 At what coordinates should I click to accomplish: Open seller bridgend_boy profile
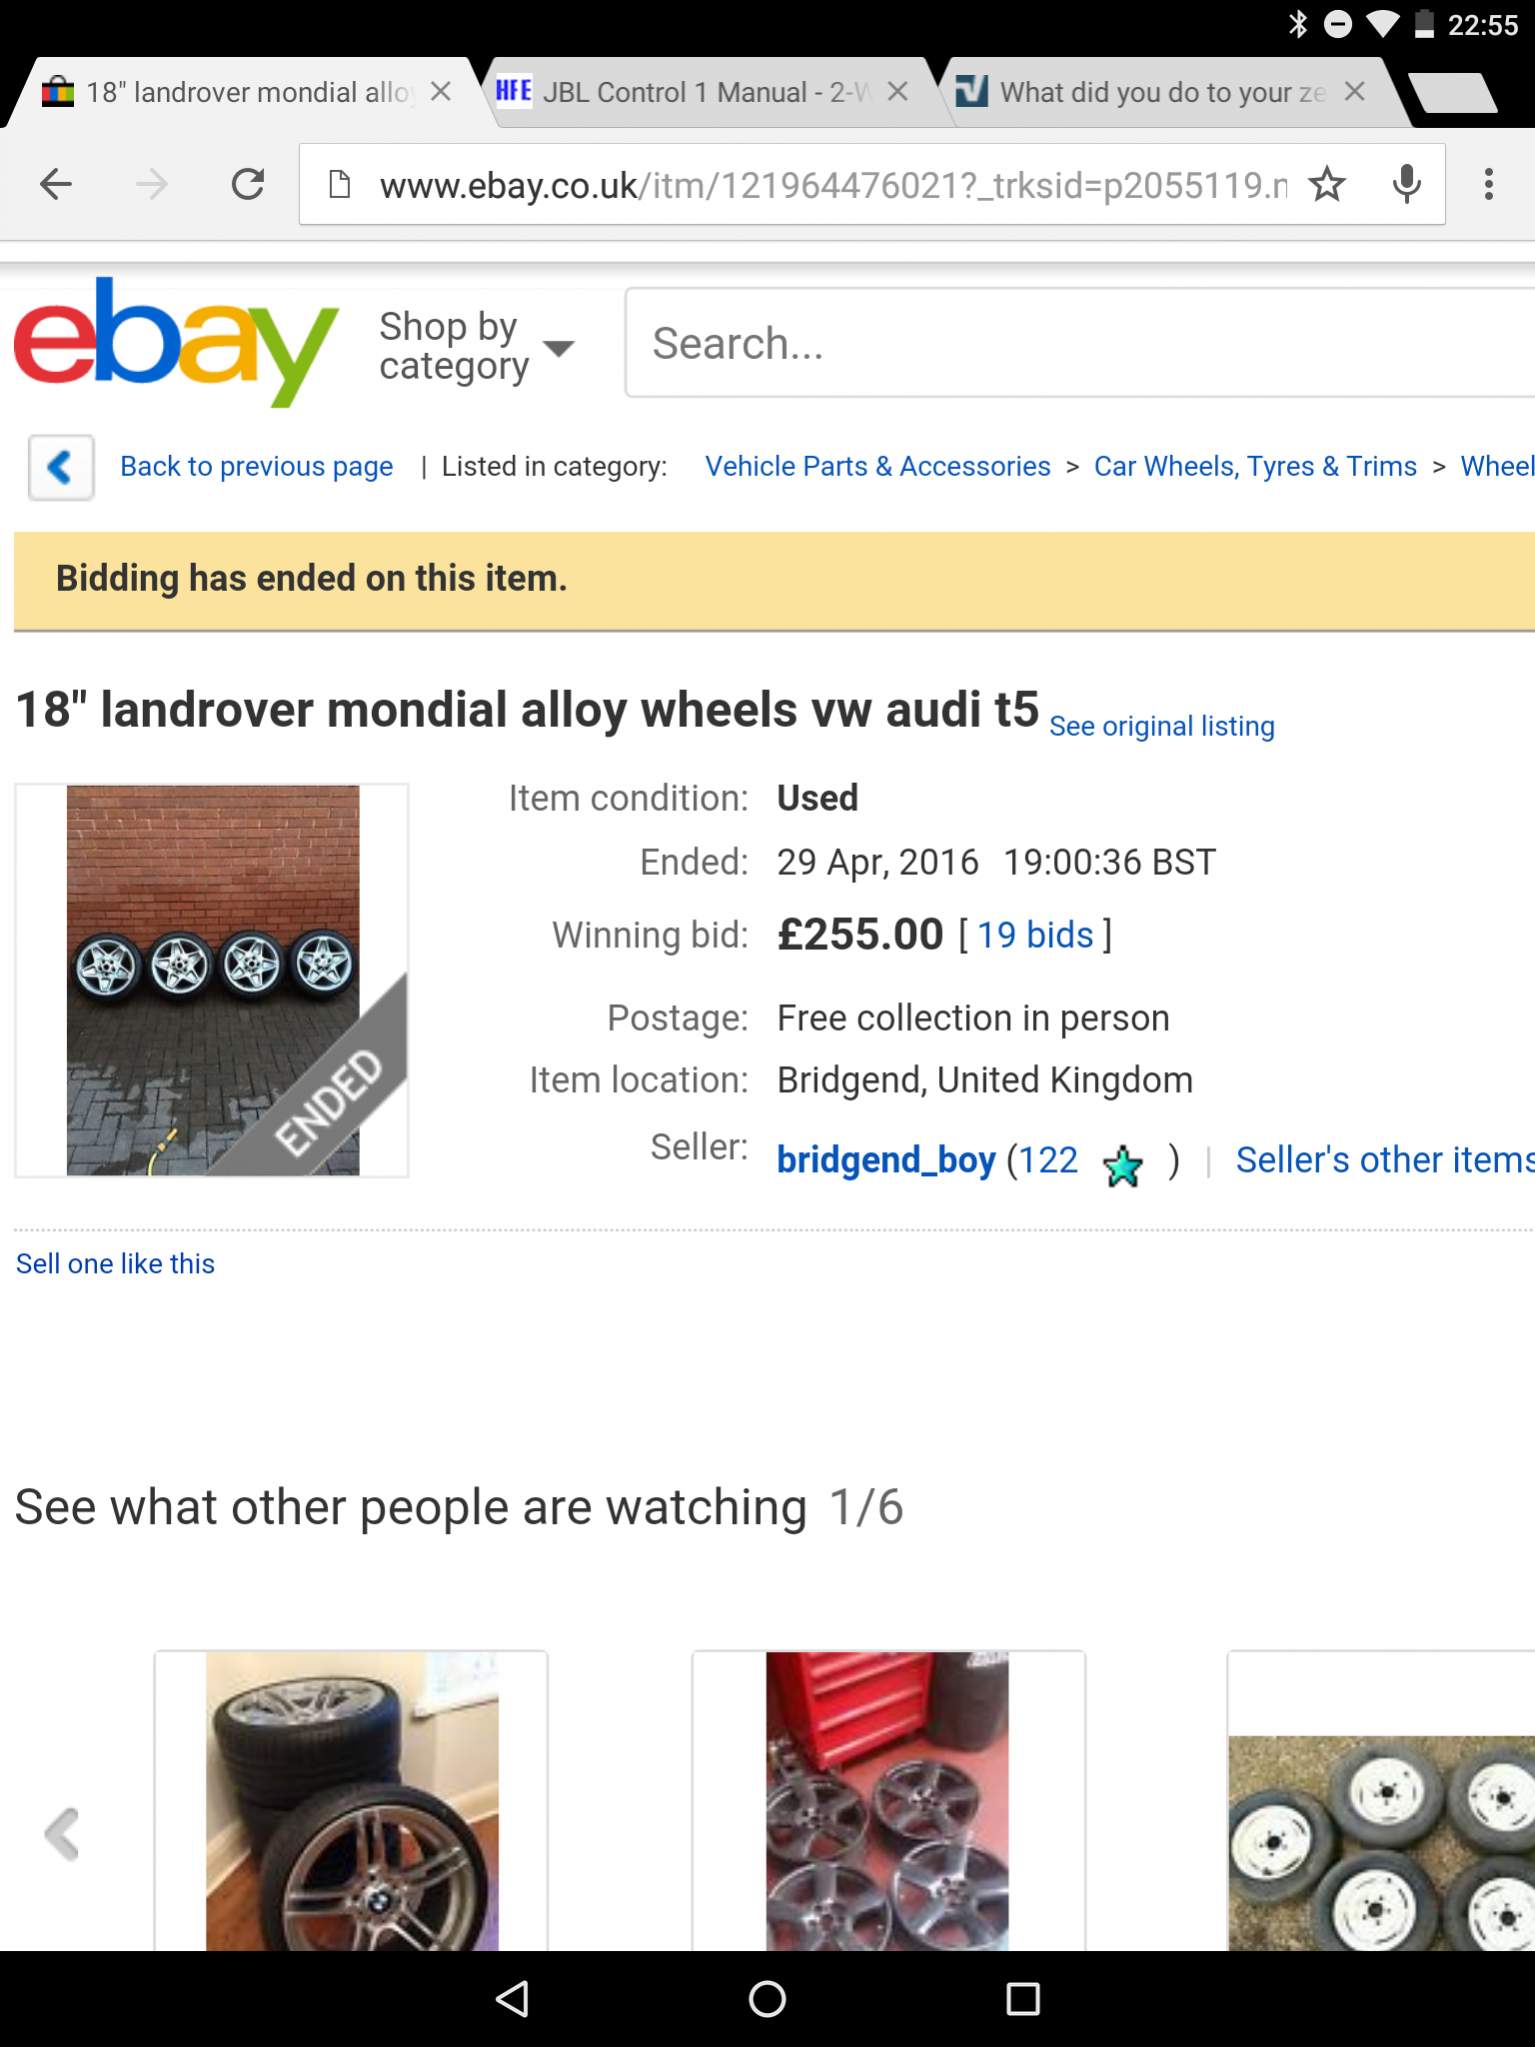coord(886,1160)
